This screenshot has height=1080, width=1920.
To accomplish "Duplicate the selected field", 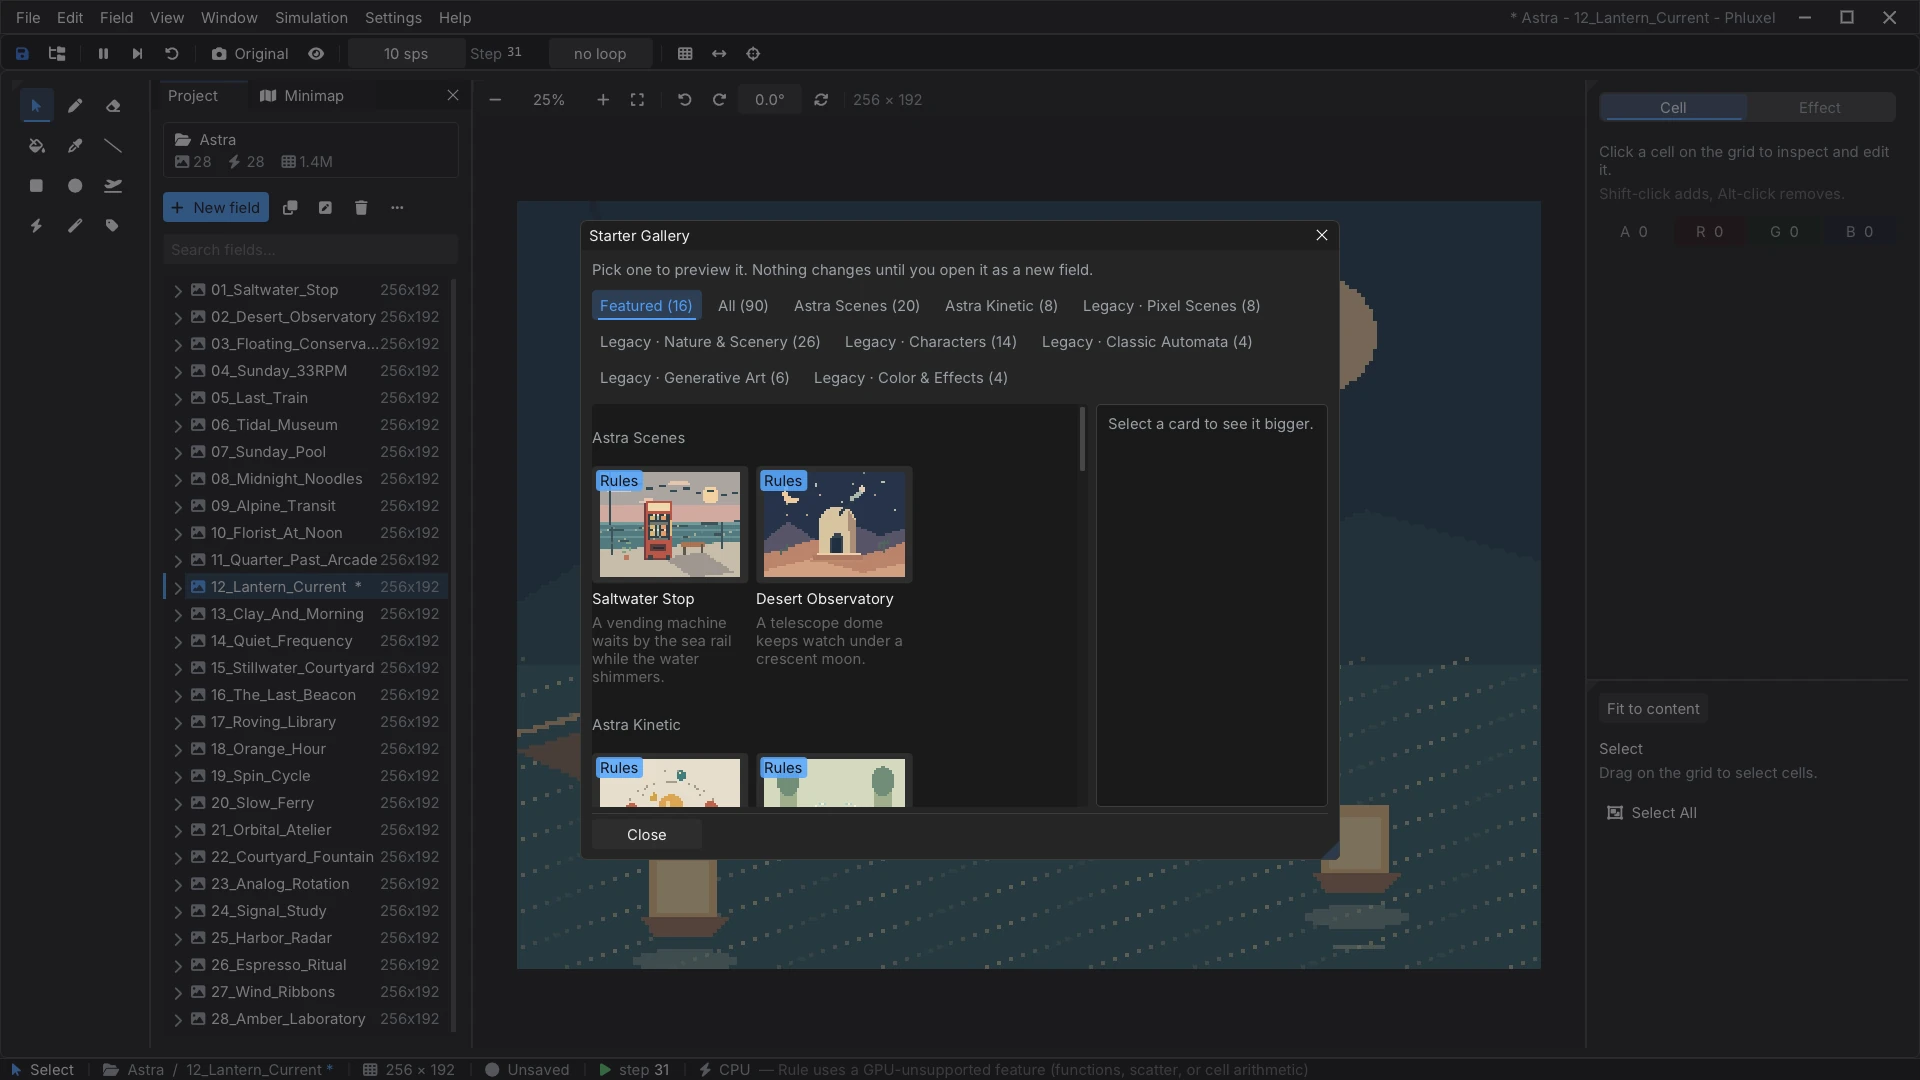I will tap(290, 208).
